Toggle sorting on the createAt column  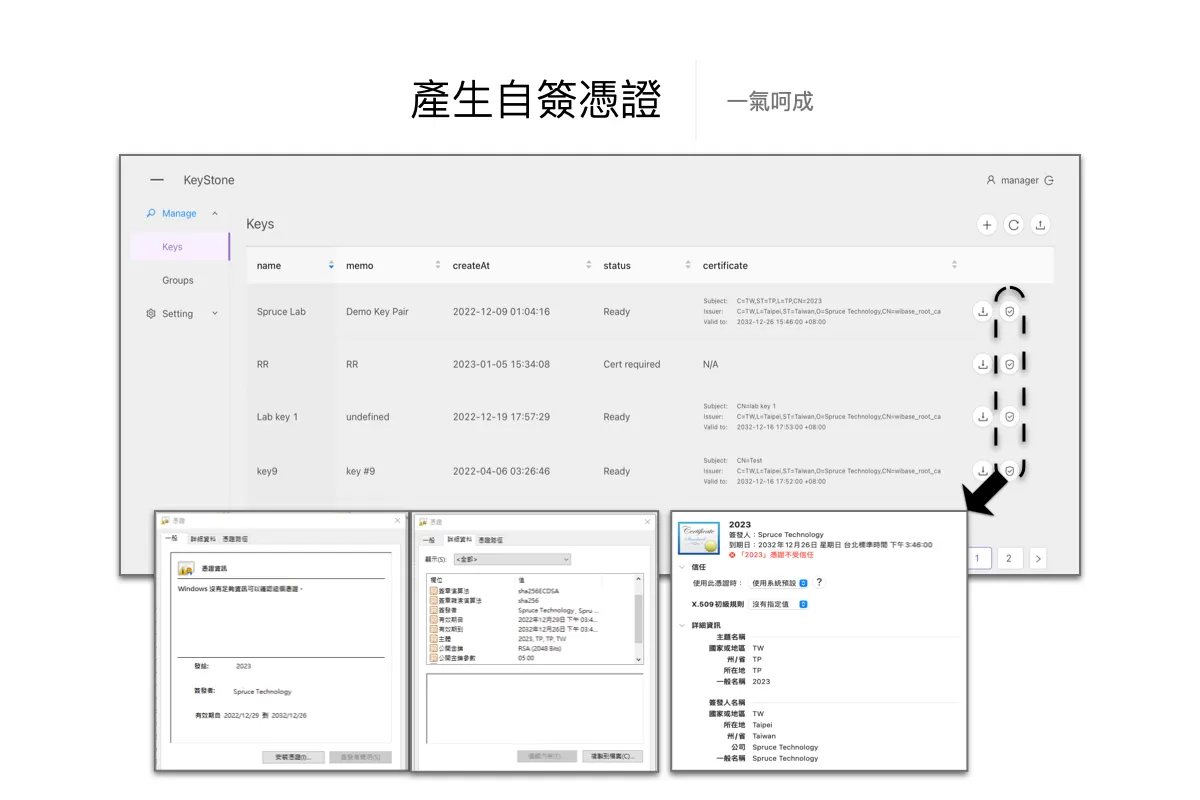pyautogui.click(x=588, y=265)
